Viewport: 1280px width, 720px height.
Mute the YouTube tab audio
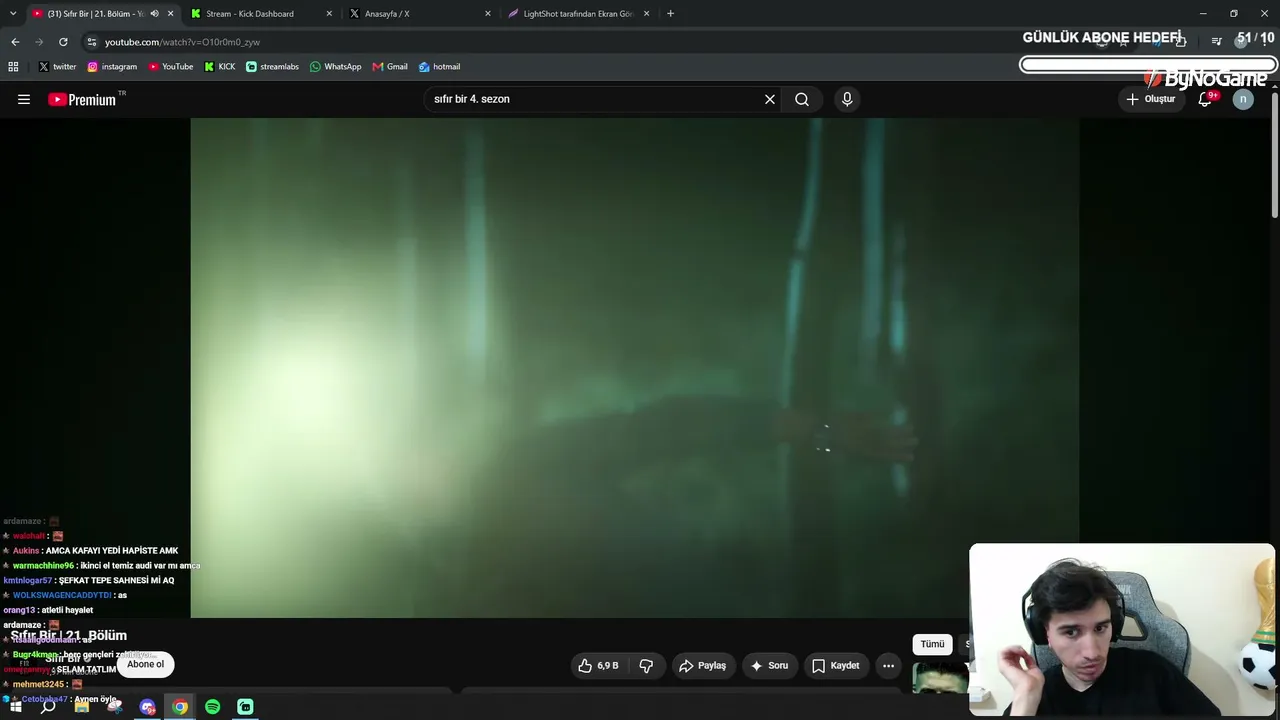pos(154,14)
